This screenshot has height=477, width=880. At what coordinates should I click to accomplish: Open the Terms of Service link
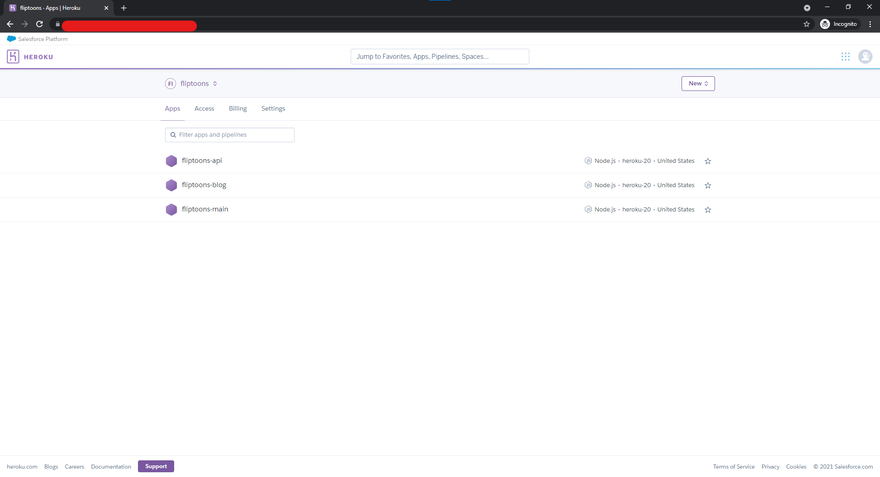(734, 466)
